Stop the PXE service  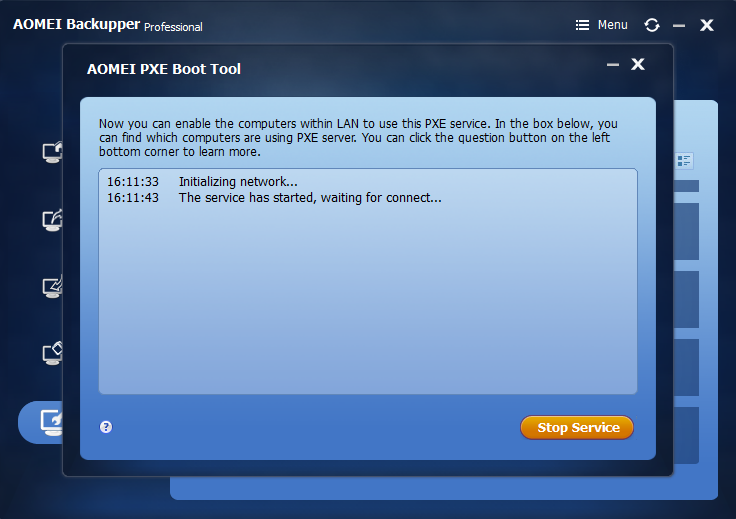click(x=577, y=427)
